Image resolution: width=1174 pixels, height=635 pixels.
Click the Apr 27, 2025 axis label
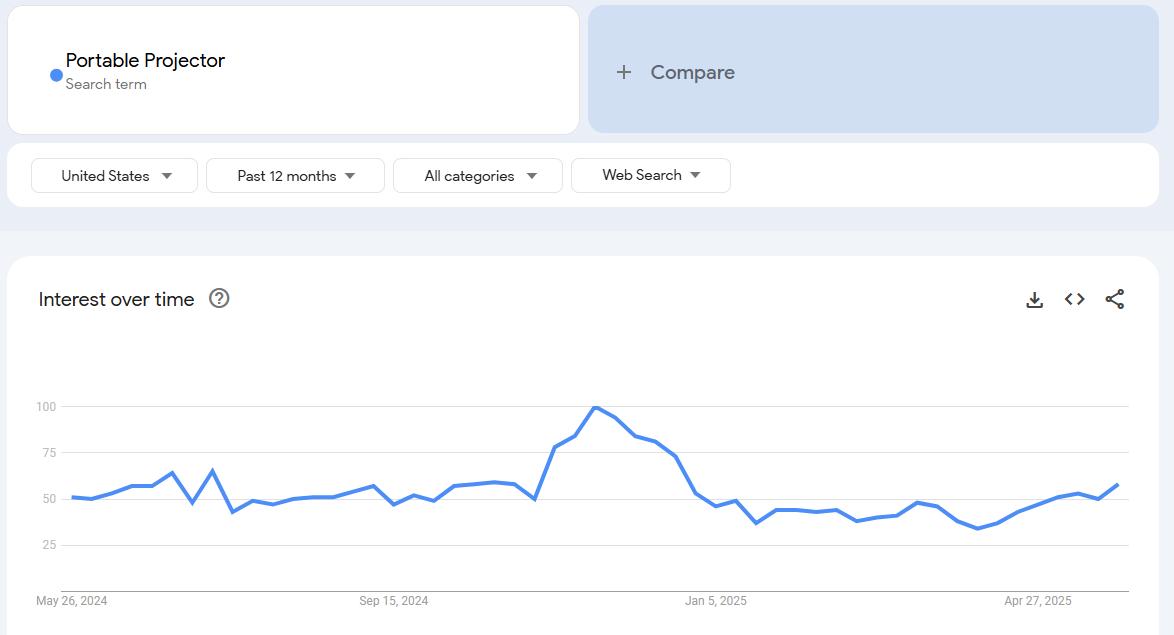coord(1038,601)
